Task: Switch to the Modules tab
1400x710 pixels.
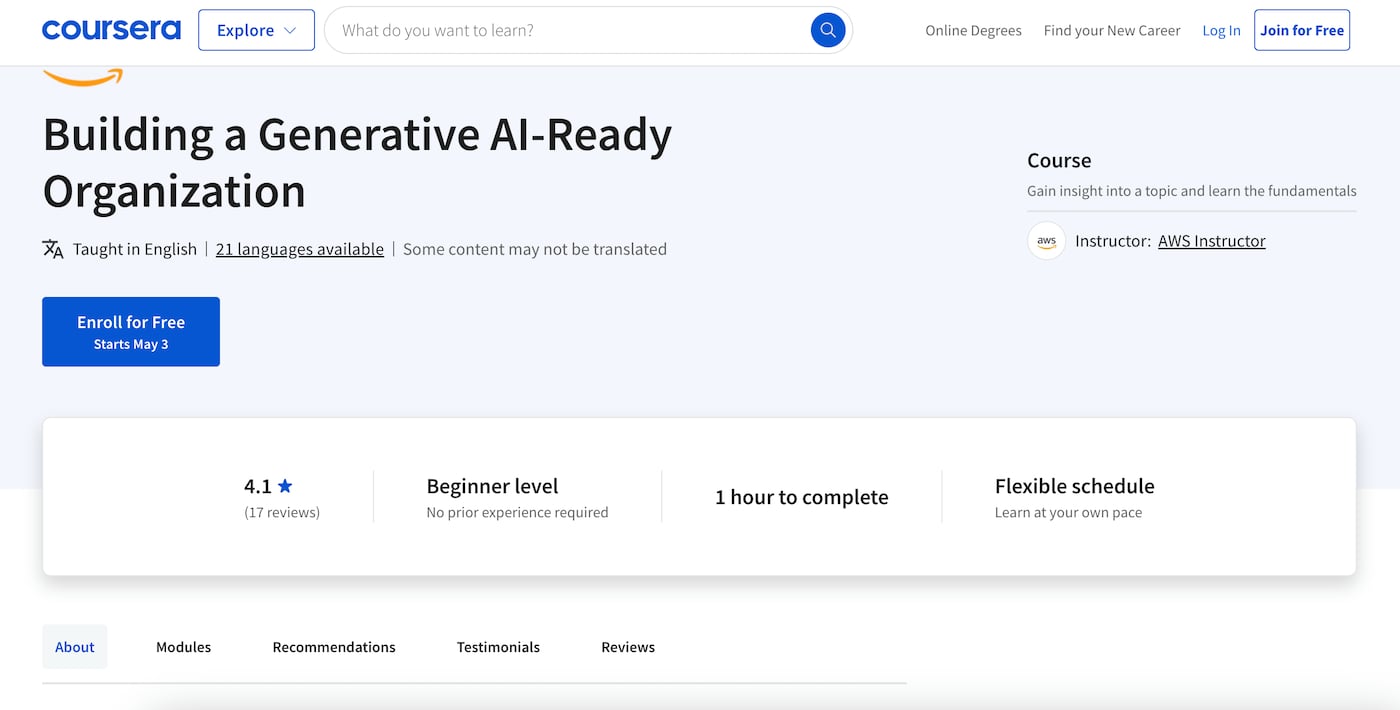Action: (x=183, y=647)
